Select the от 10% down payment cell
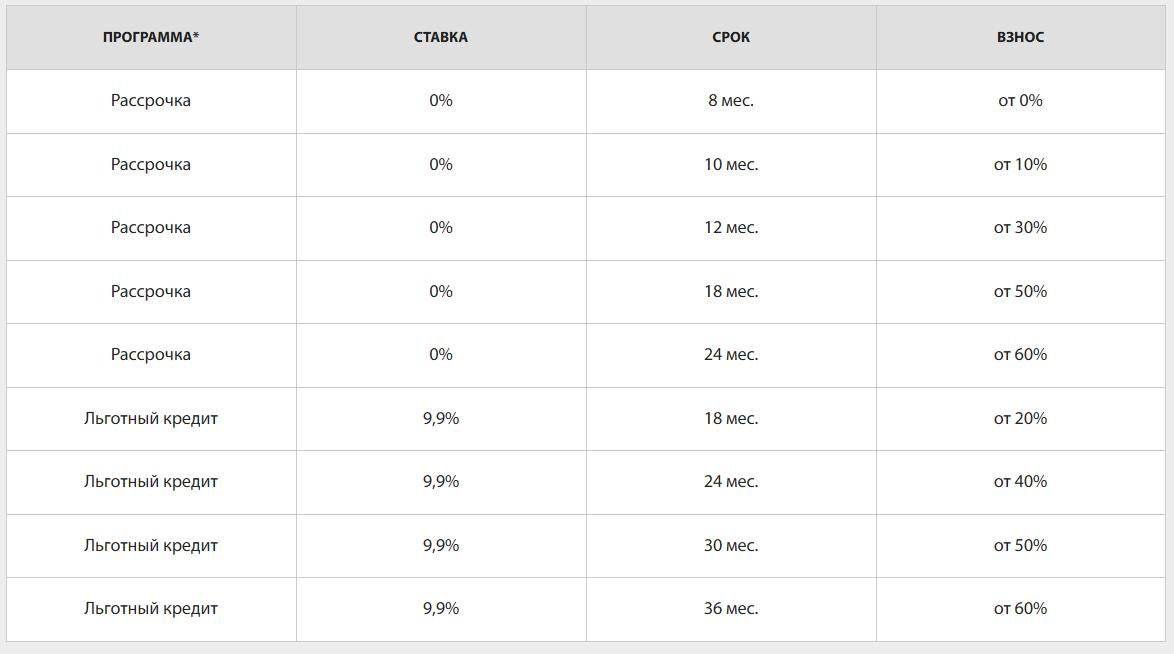 point(1020,164)
